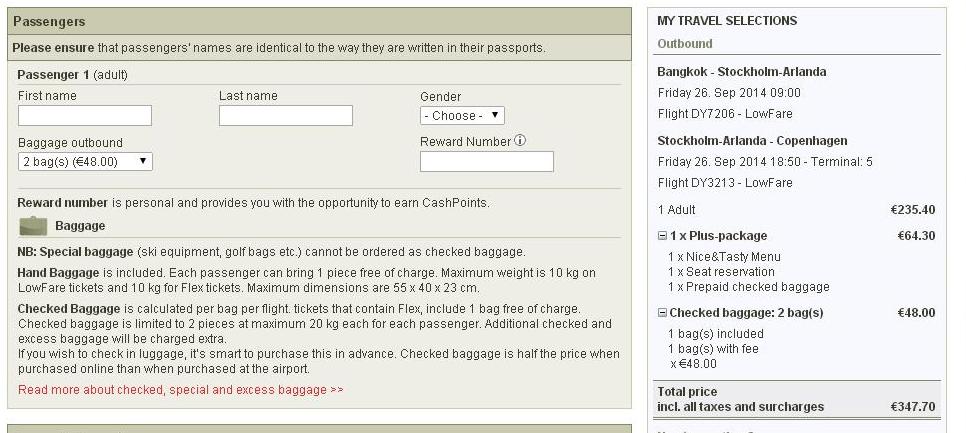
Task: Open the Read more about checked baggage link
Action: [x=180, y=389]
